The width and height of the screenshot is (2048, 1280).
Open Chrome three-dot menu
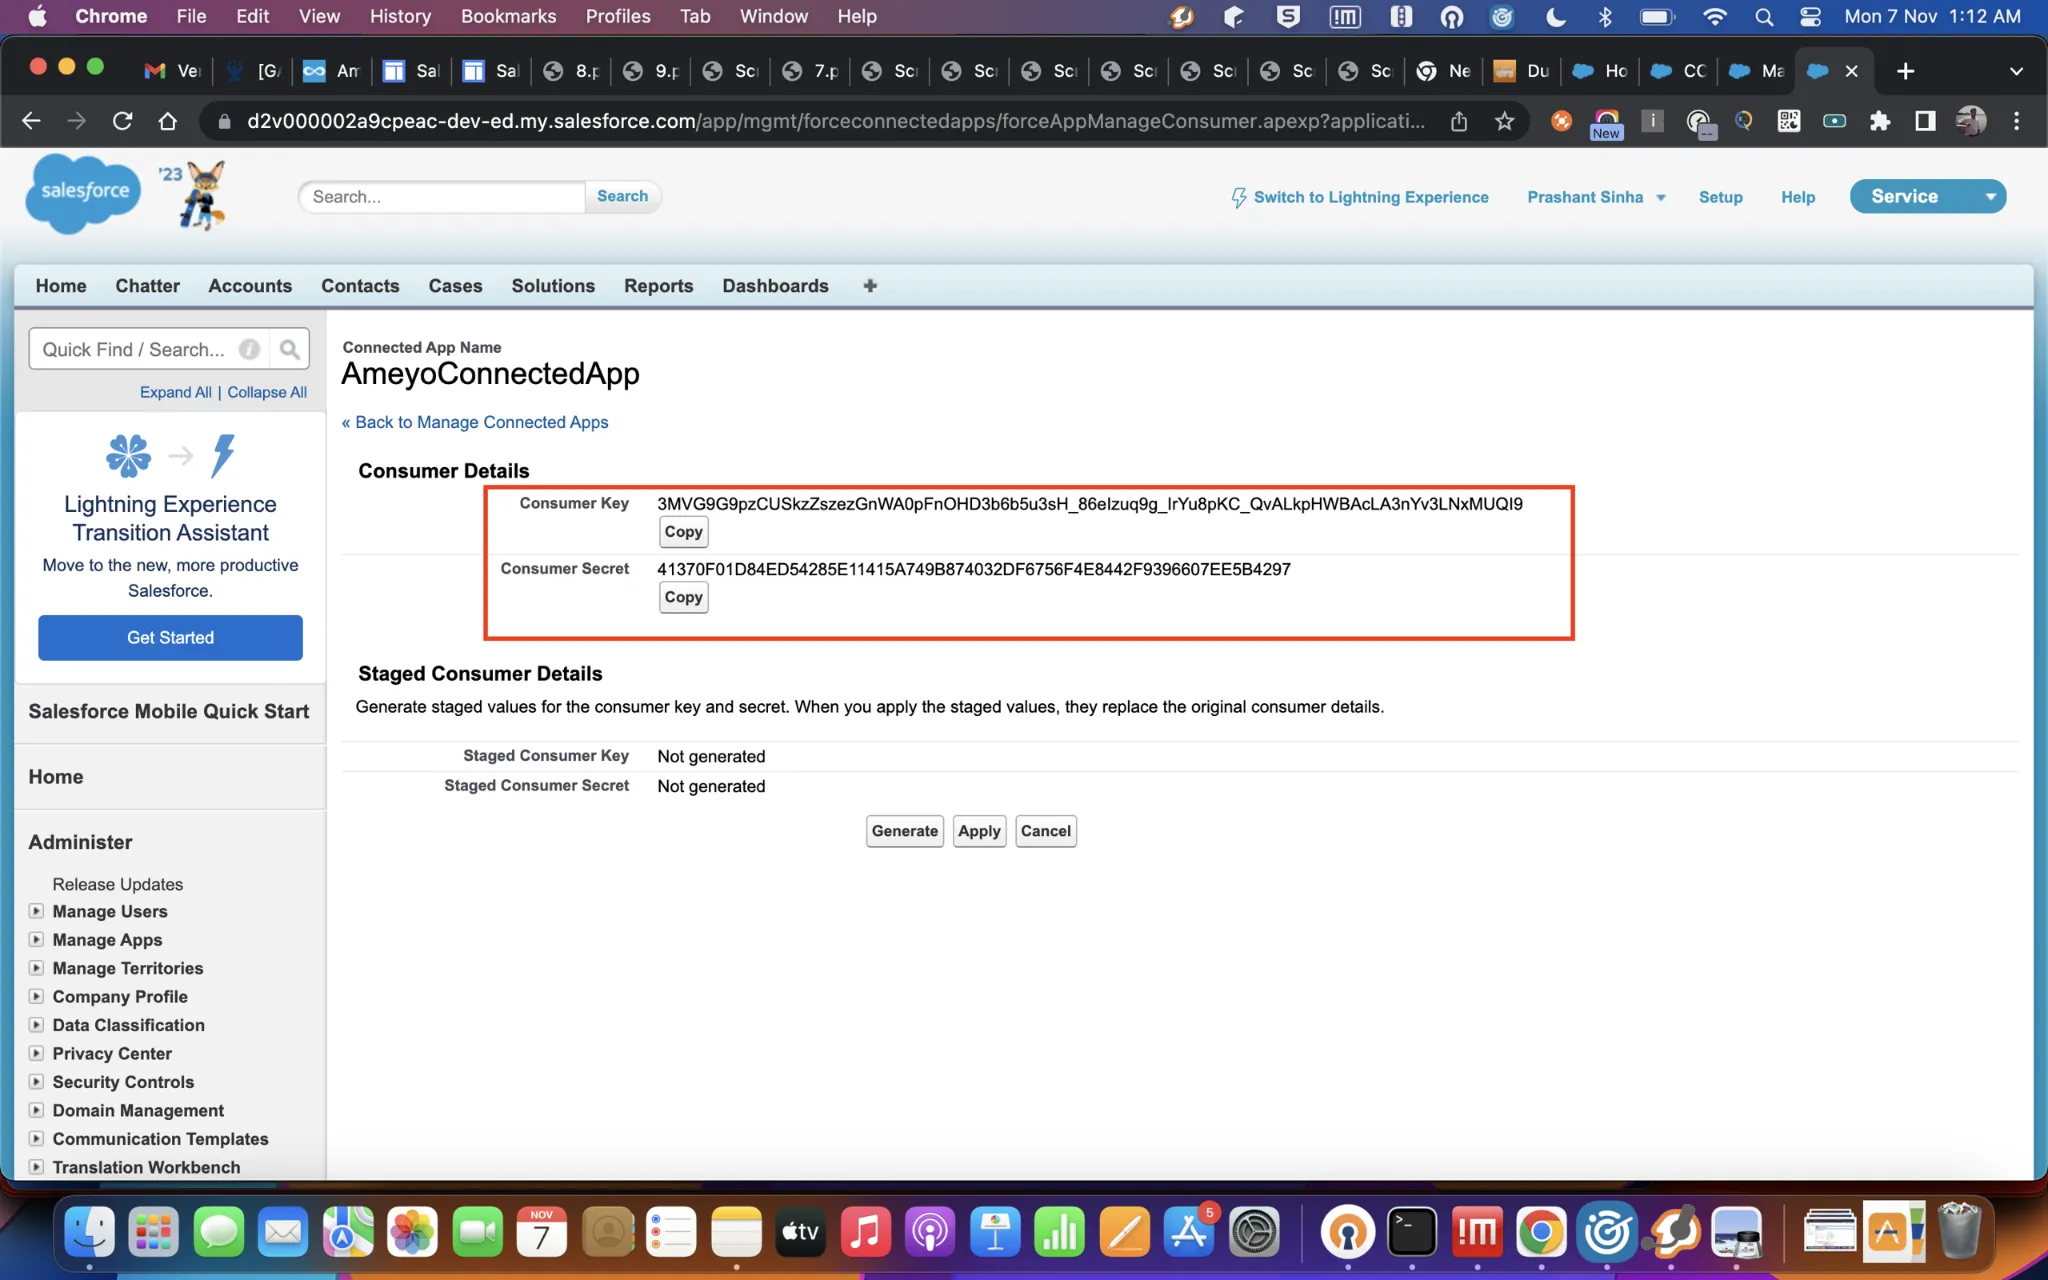click(2017, 121)
